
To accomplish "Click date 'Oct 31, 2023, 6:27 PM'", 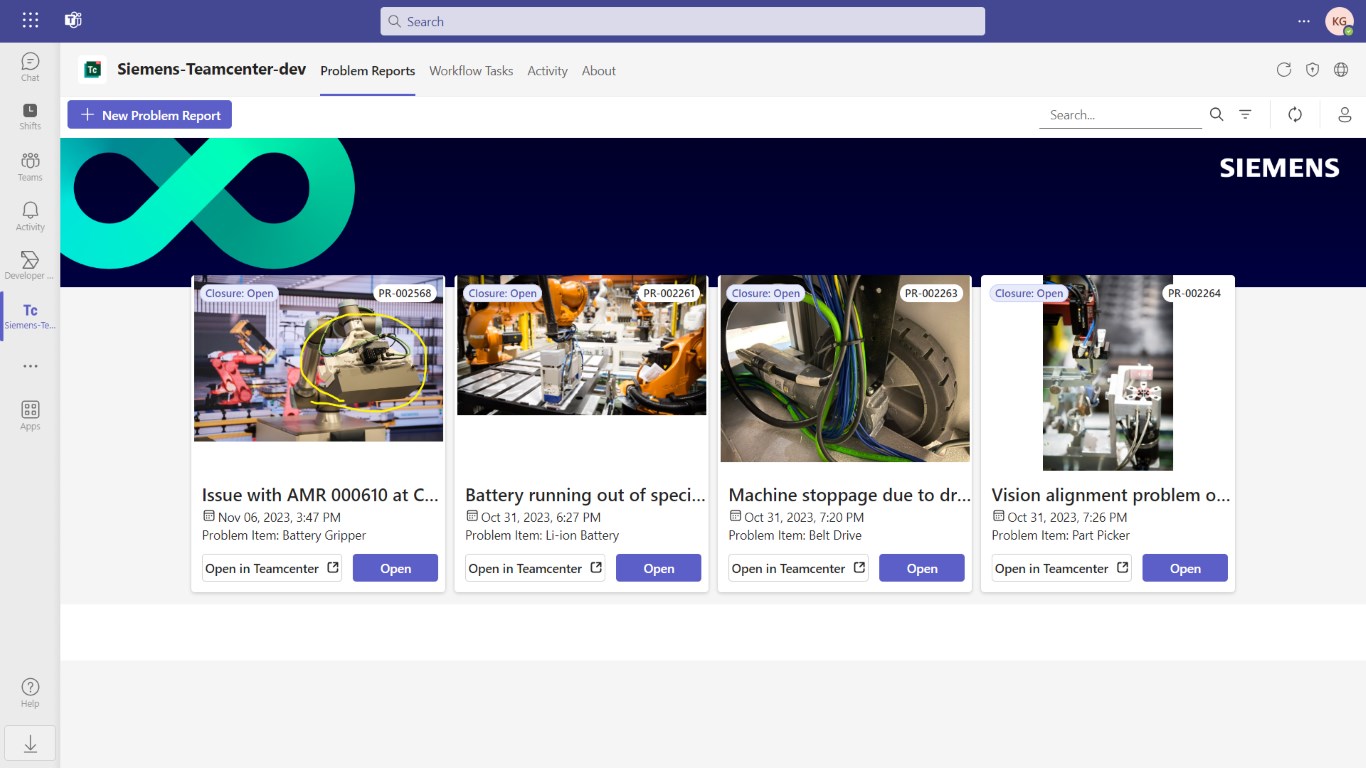I will coord(541,517).
